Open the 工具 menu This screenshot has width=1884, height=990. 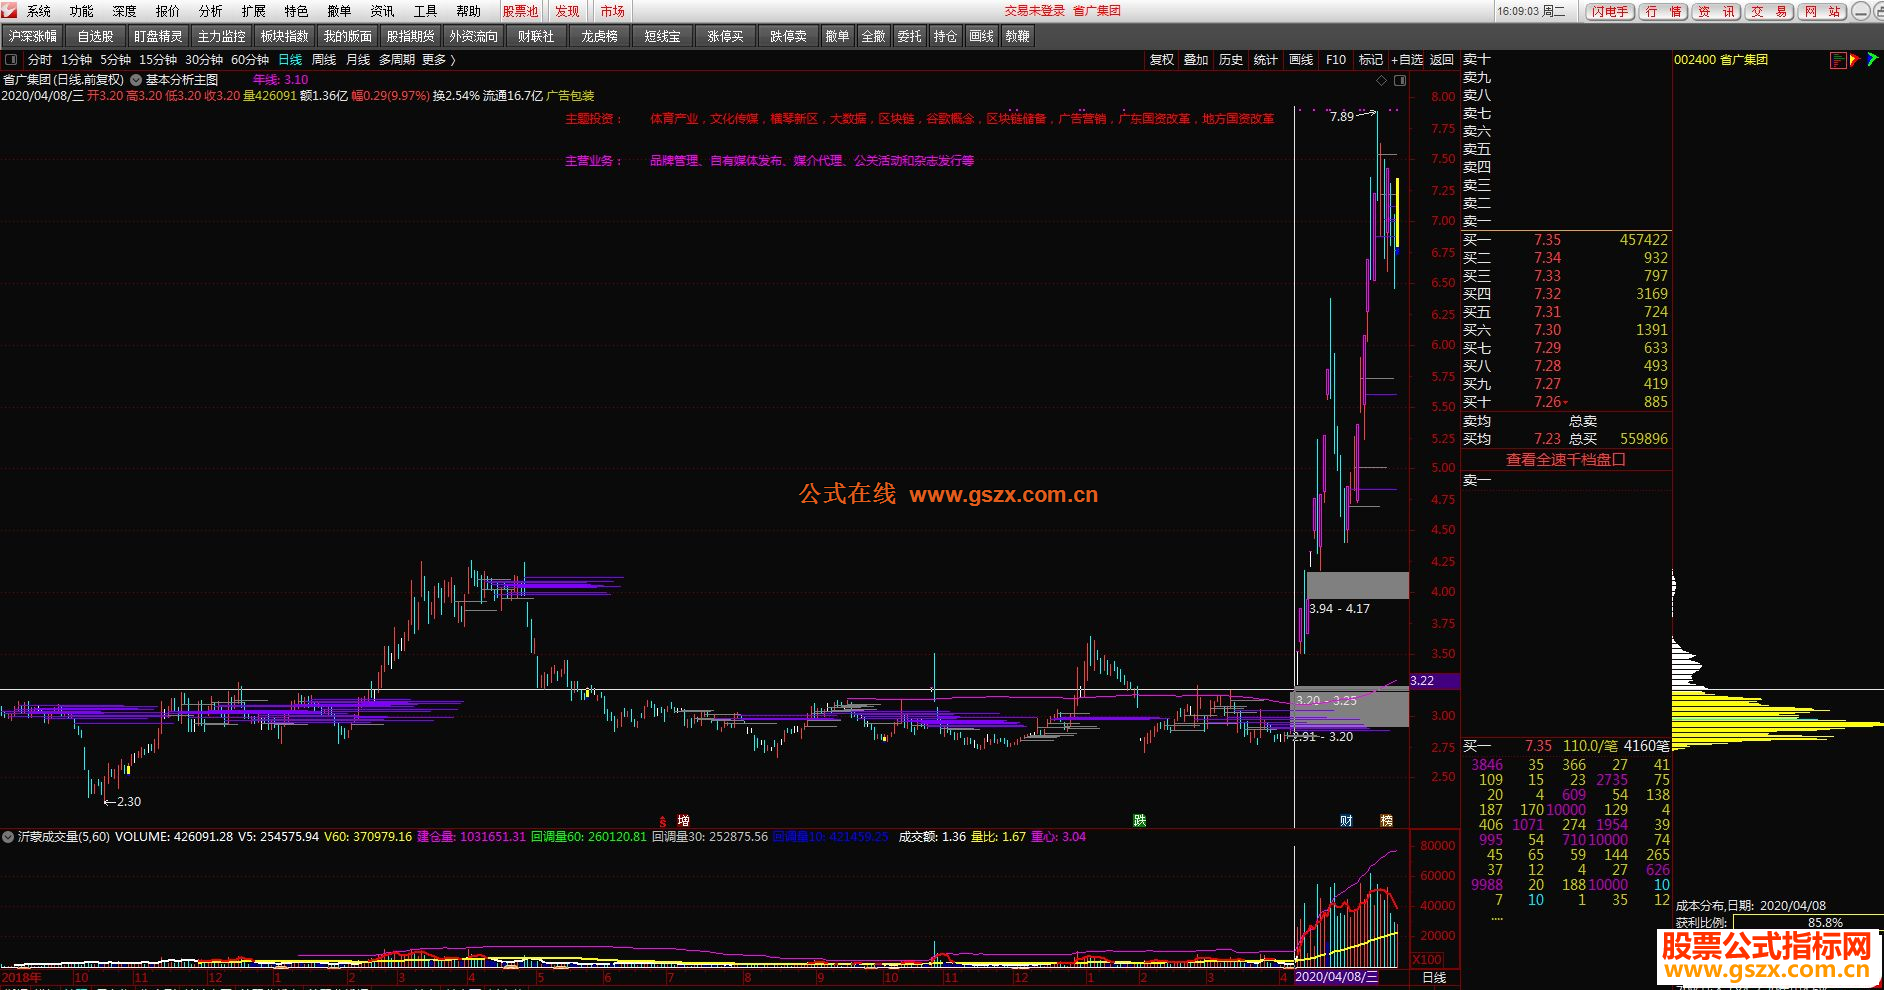(x=426, y=11)
